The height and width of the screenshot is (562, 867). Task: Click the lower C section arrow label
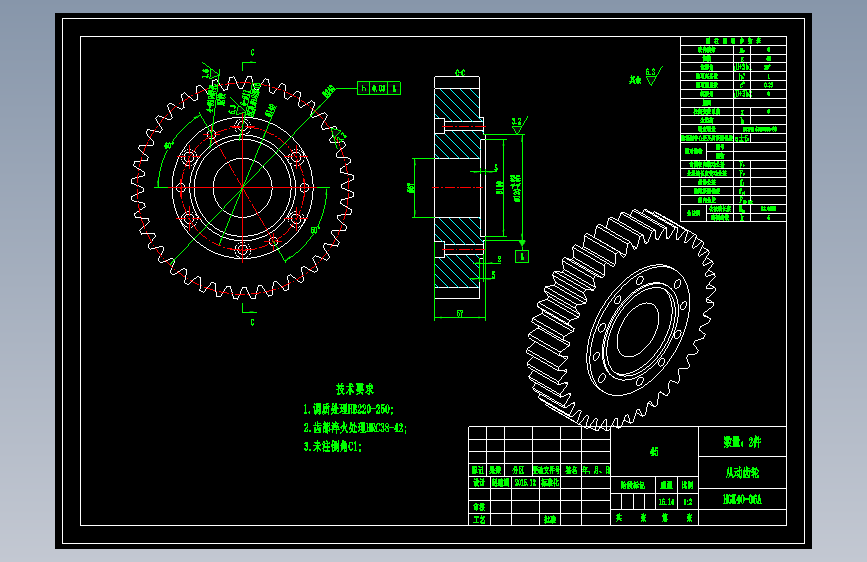coord(253,322)
